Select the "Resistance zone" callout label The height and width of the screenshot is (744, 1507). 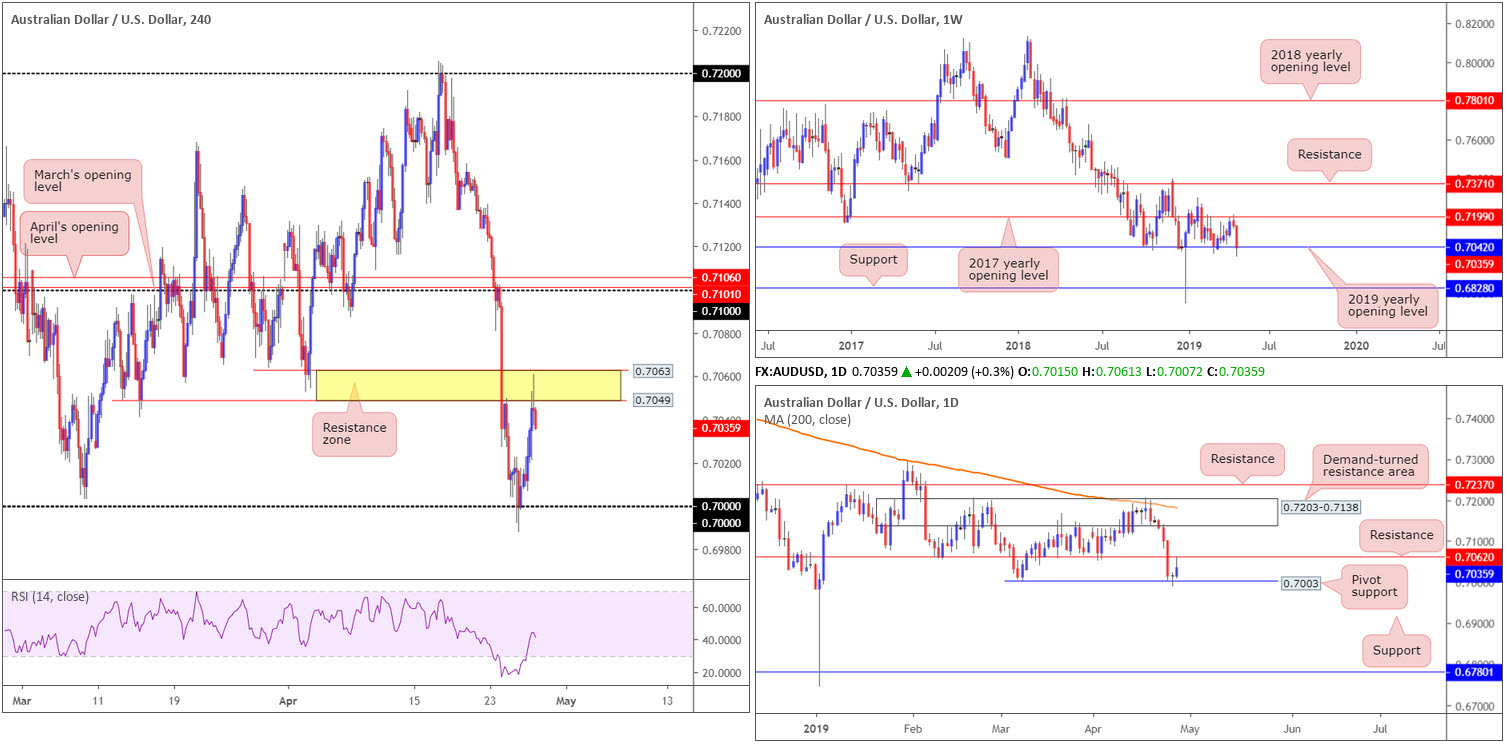(354, 433)
